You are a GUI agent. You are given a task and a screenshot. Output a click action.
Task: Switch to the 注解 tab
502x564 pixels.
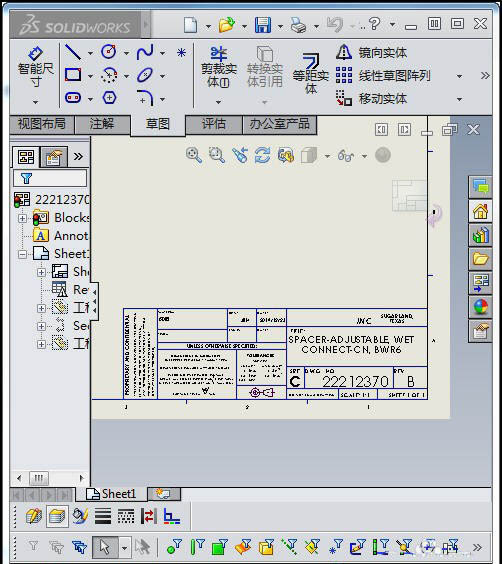coord(102,124)
